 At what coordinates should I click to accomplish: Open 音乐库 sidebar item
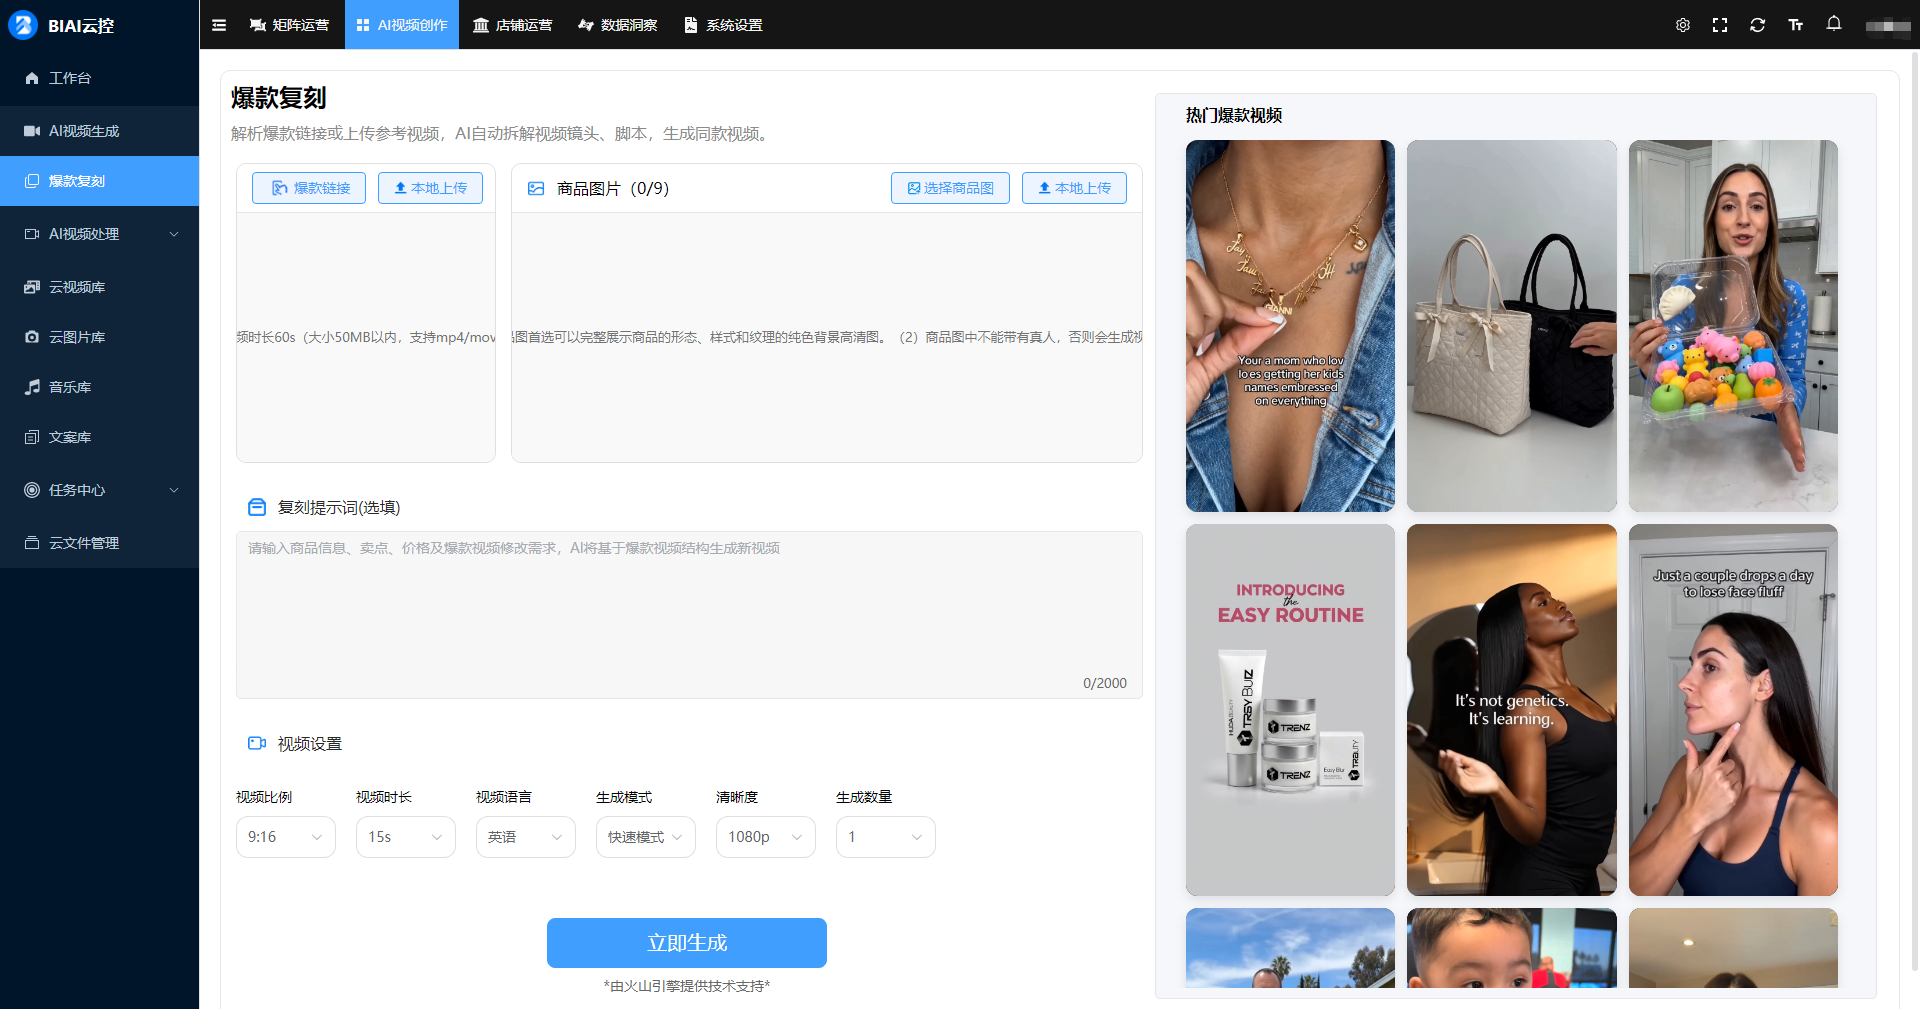(99, 387)
